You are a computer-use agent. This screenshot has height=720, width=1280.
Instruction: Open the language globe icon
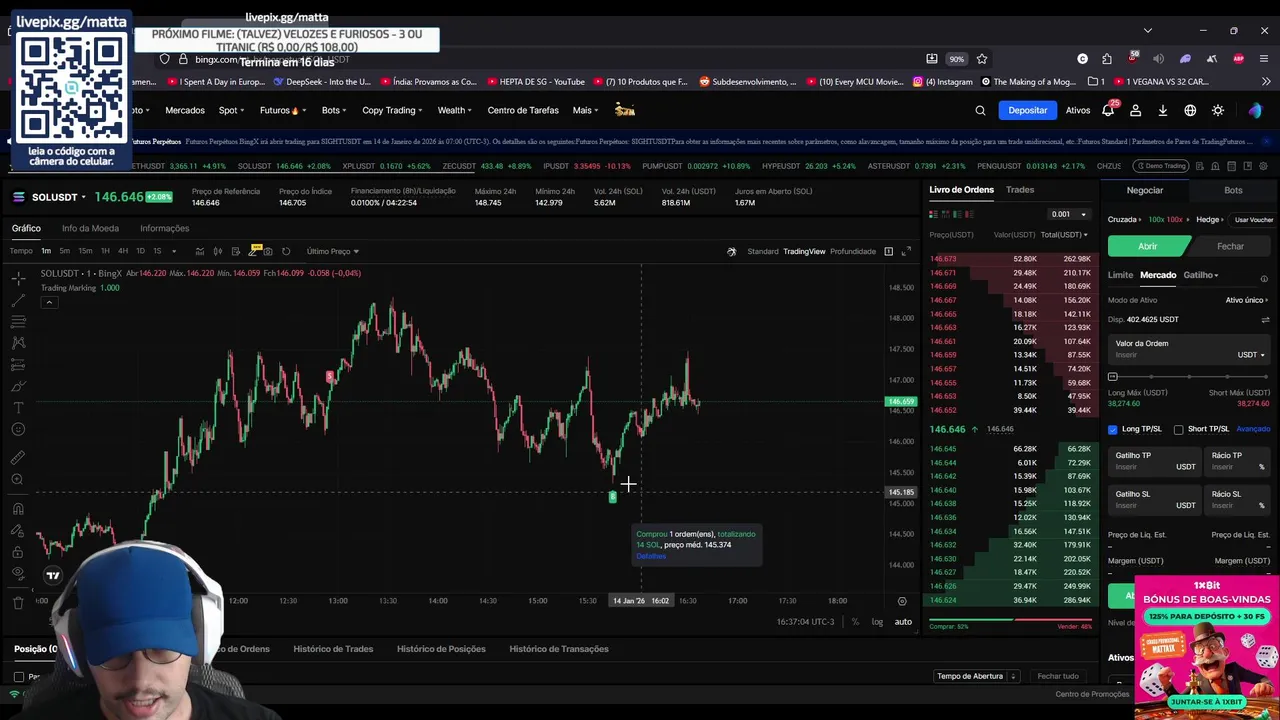(x=1190, y=111)
